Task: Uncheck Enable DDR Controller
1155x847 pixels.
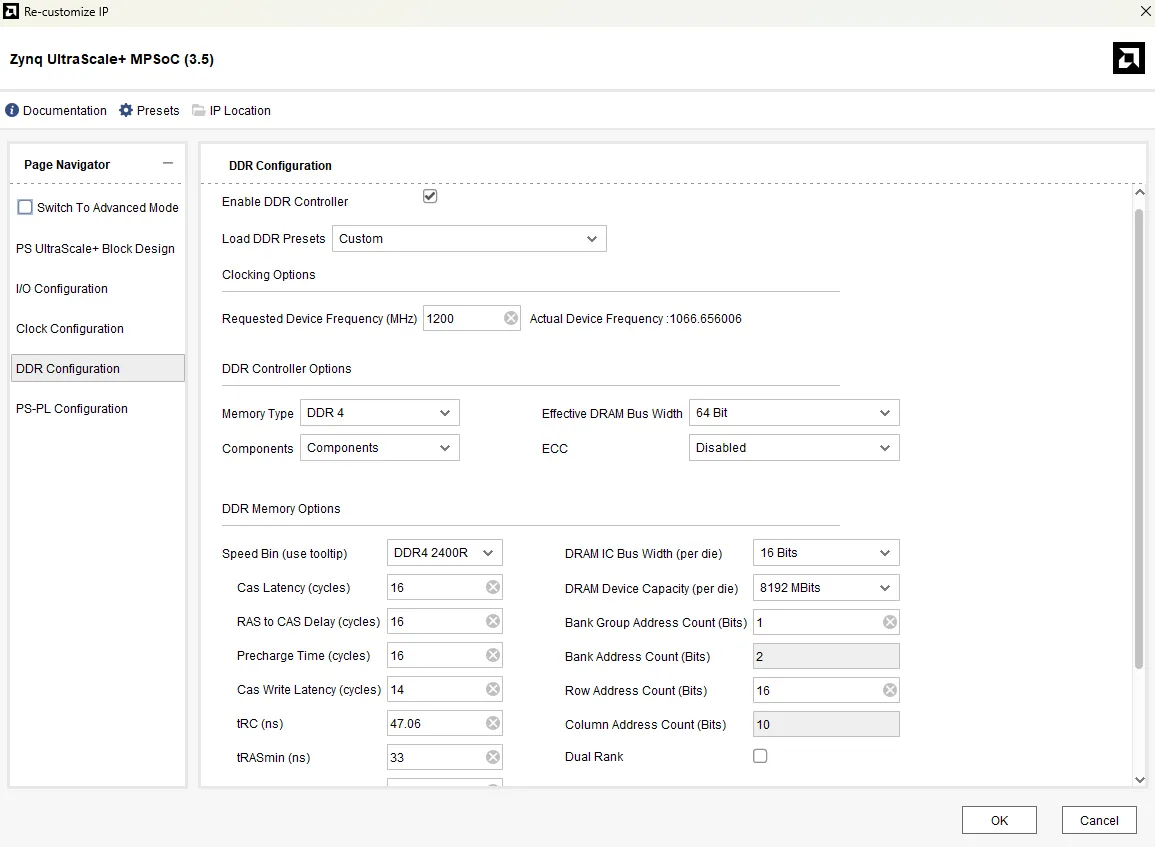Action: coord(430,196)
